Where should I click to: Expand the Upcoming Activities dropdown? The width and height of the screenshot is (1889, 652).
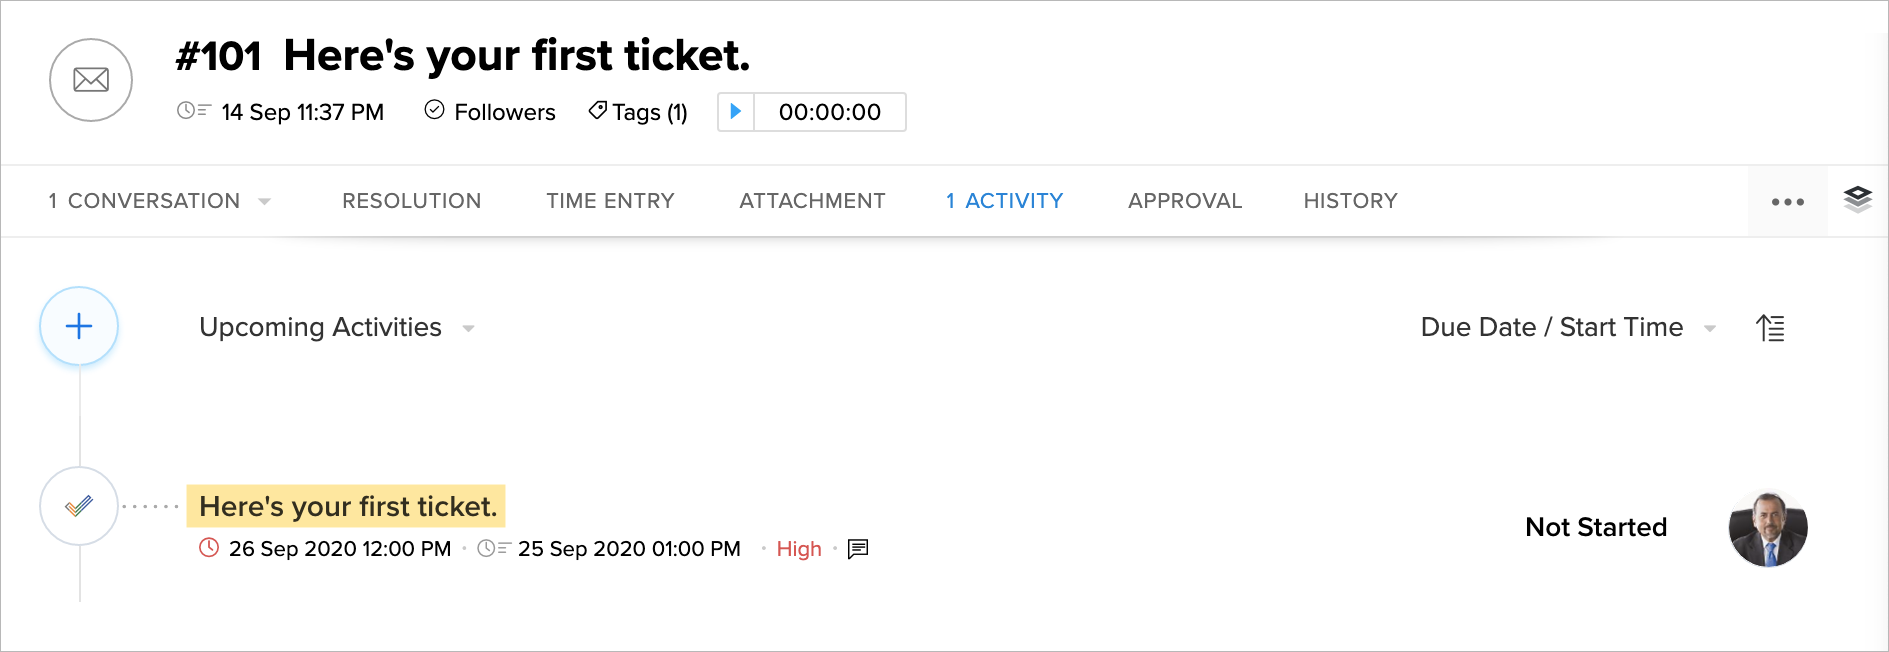[468, 328]
